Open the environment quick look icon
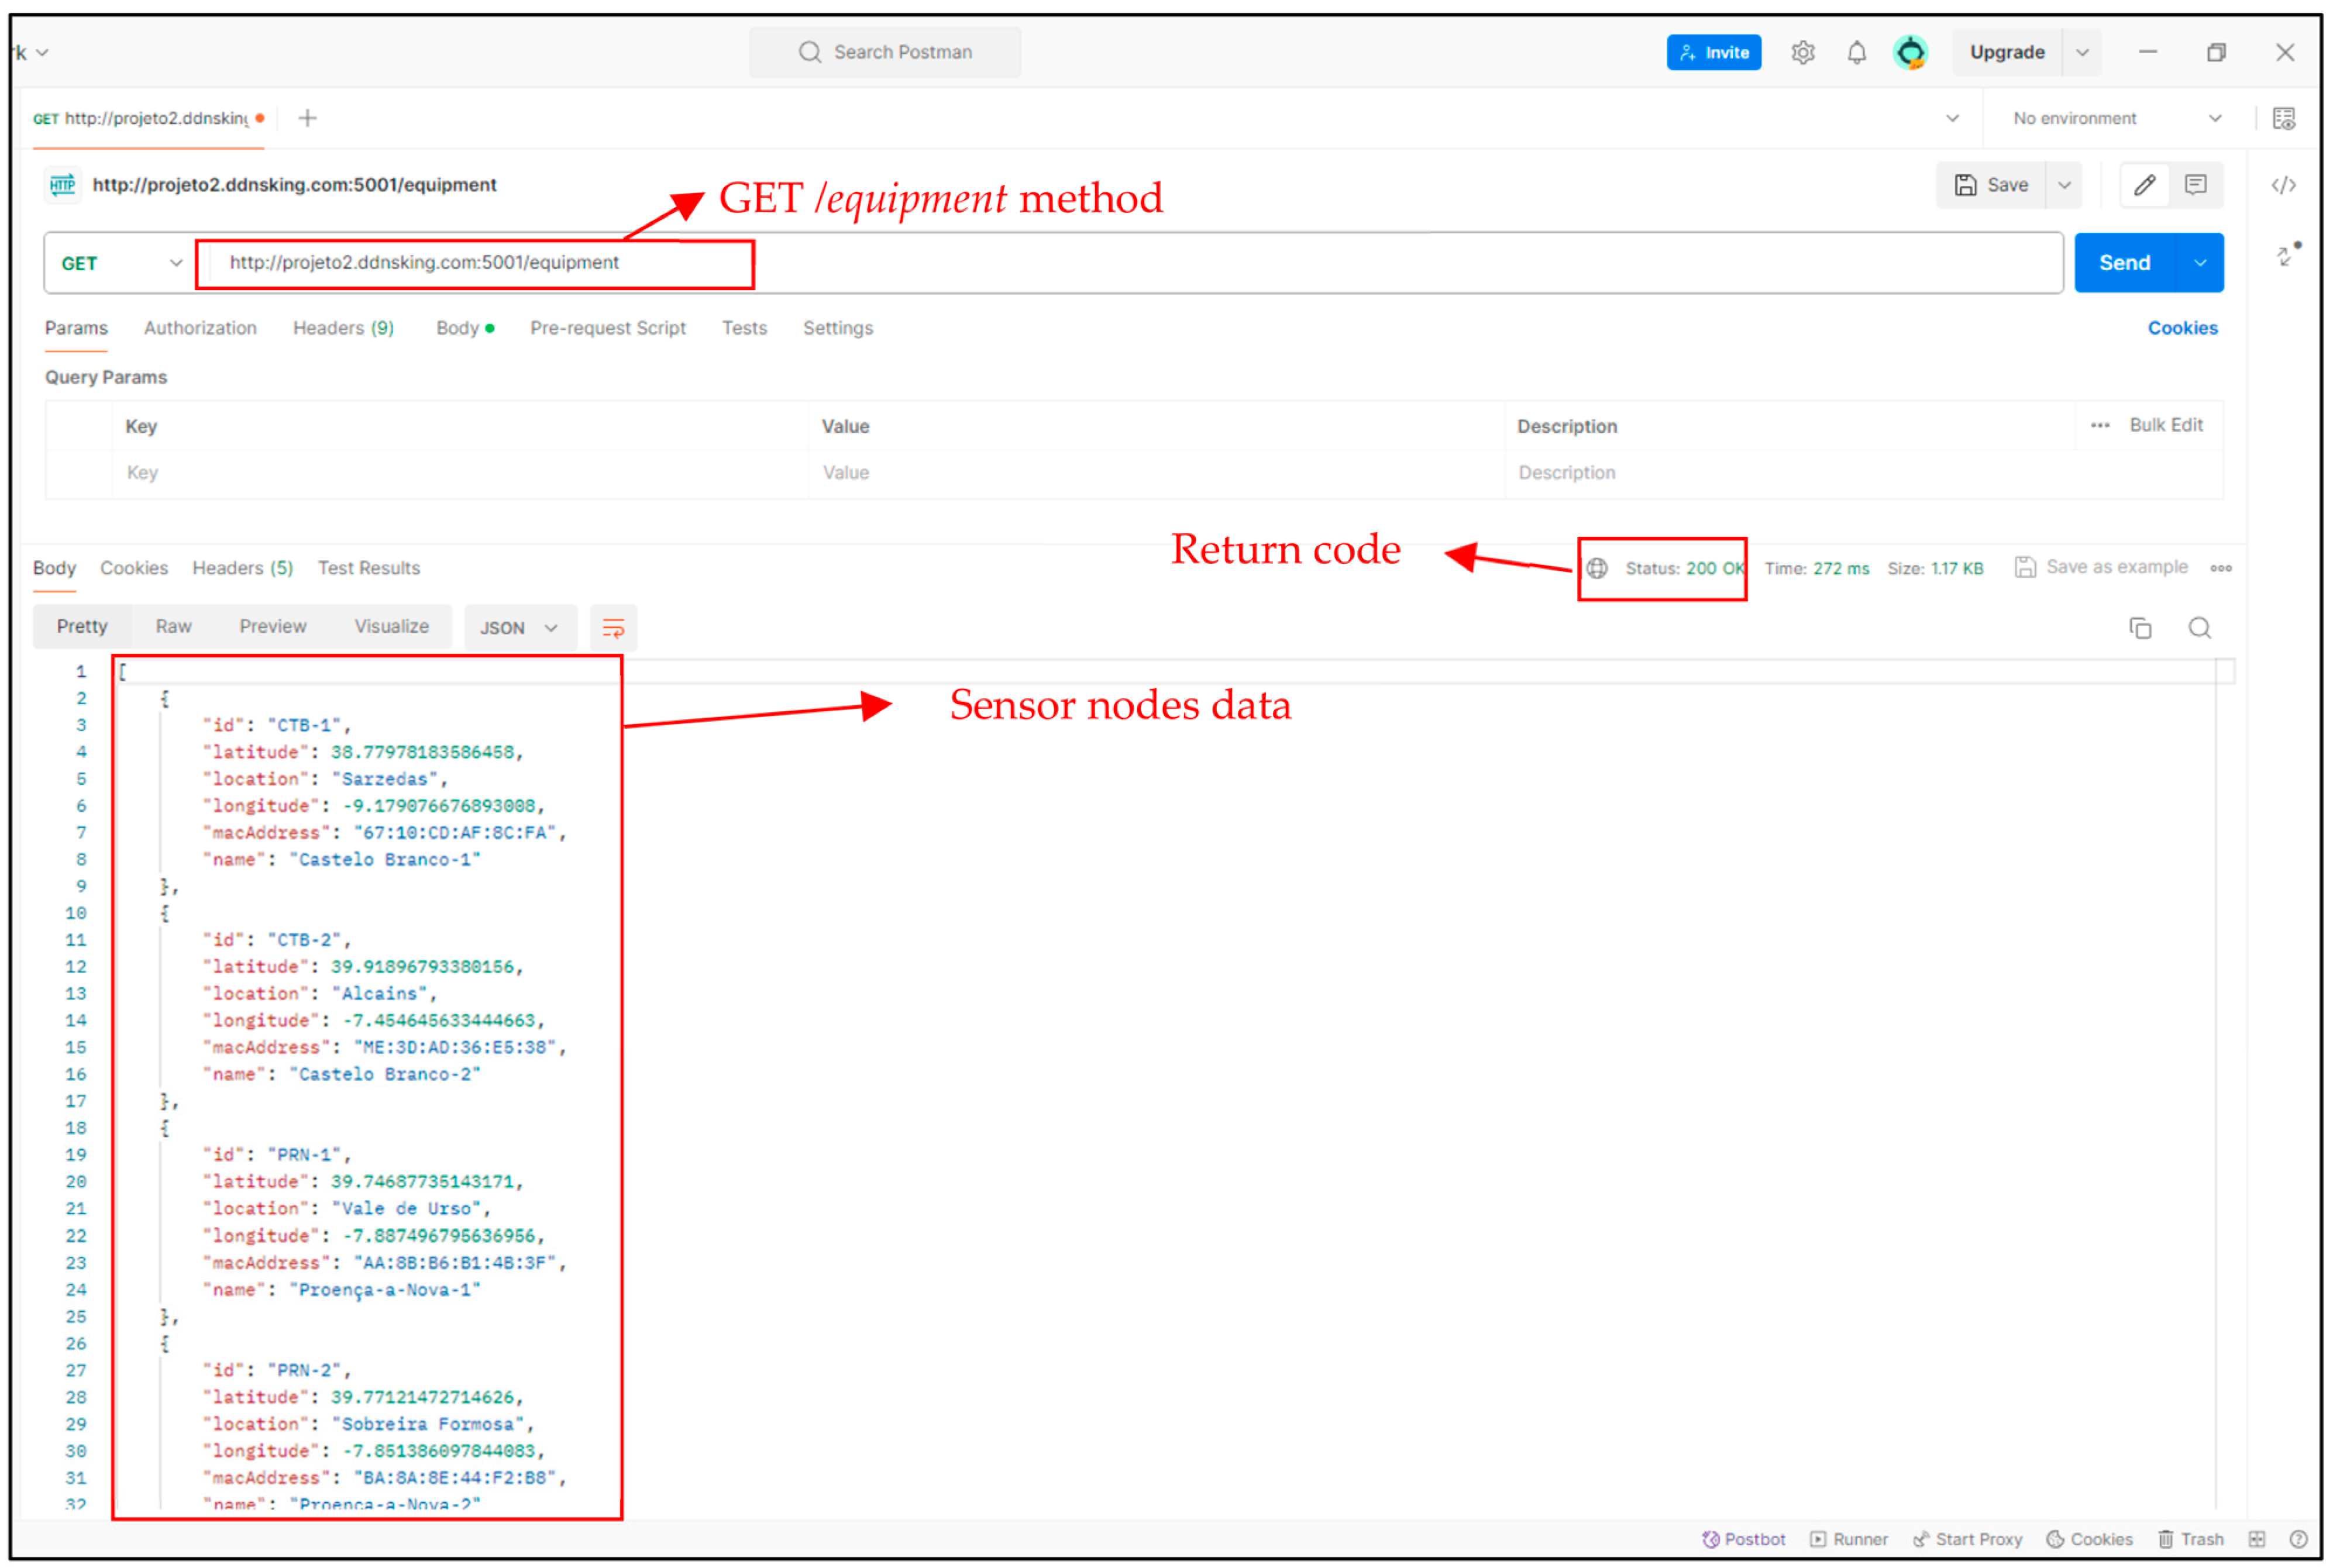Viewport: 2333px width, 1568px height. click(x=2283, y=118)
